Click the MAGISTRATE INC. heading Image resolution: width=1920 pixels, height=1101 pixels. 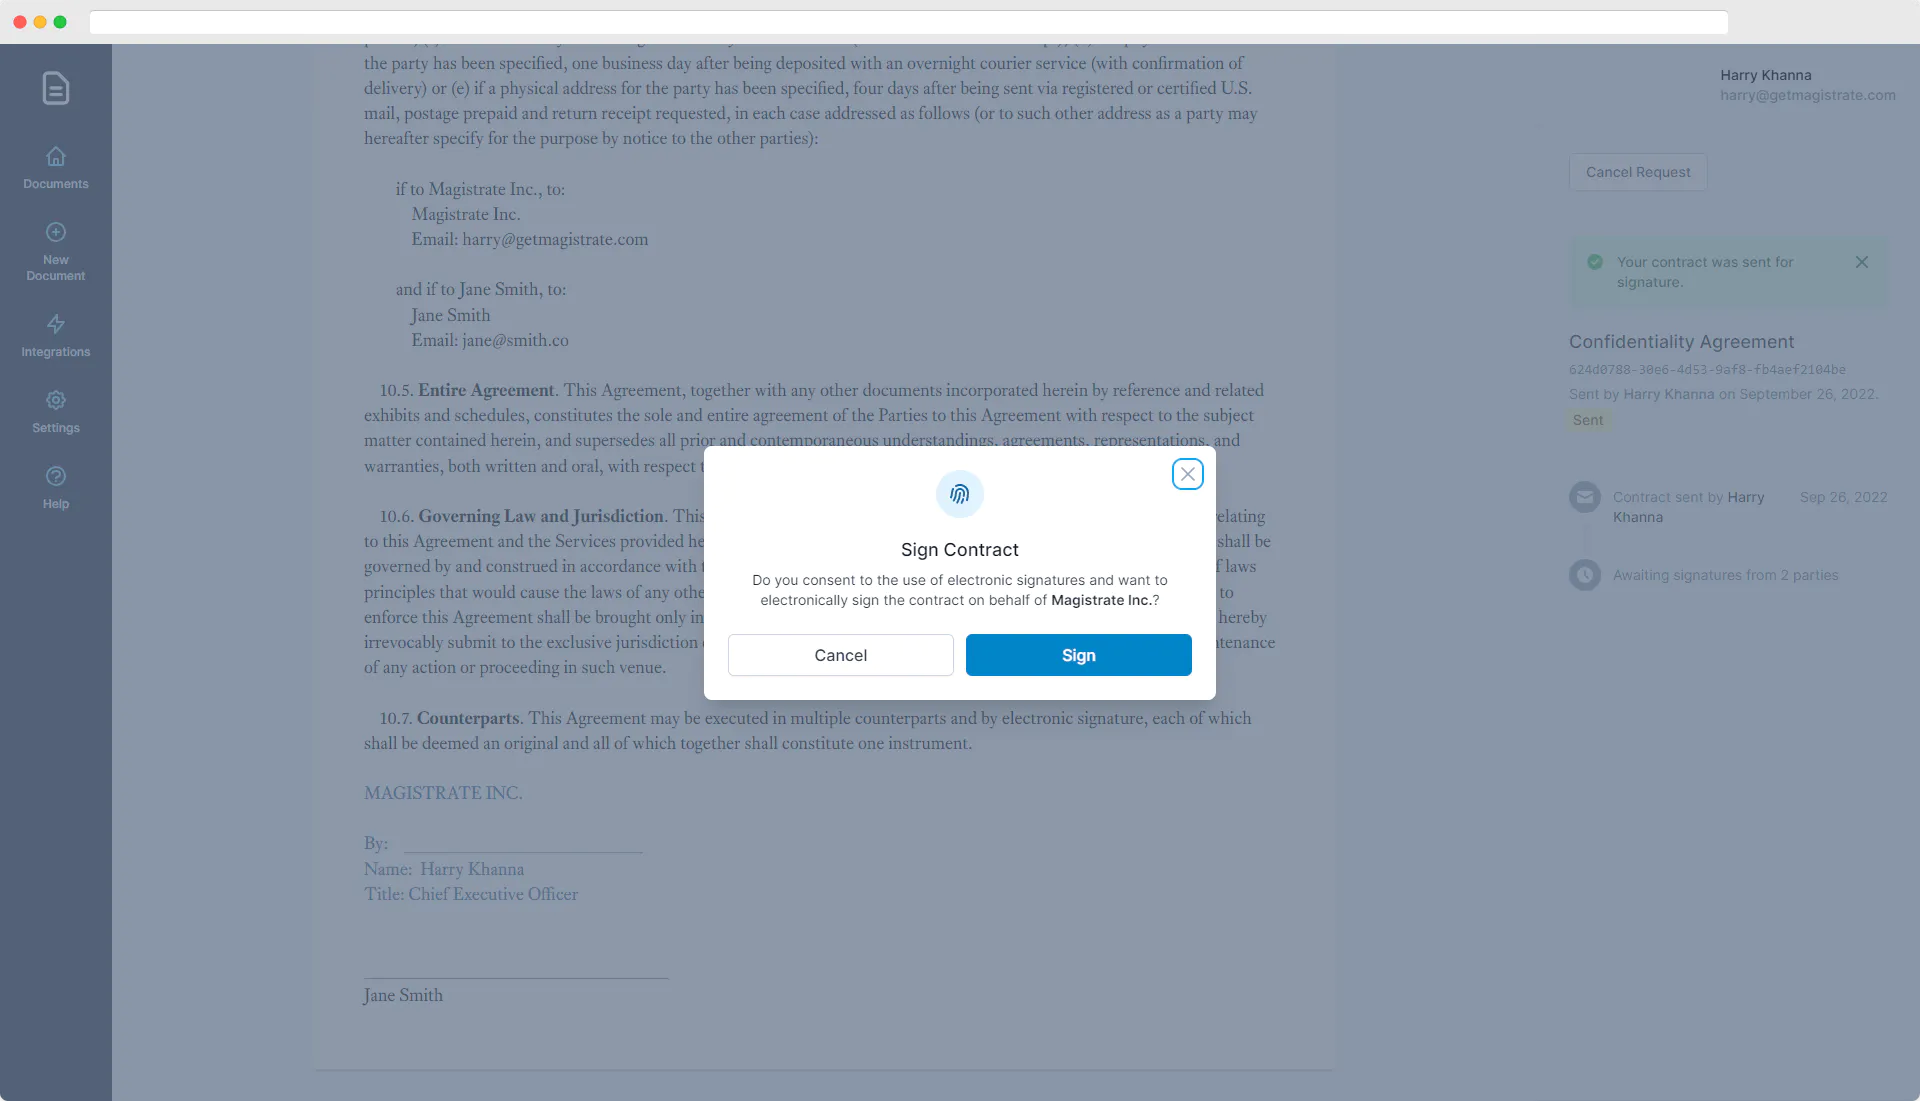click(x=443, y=793)
